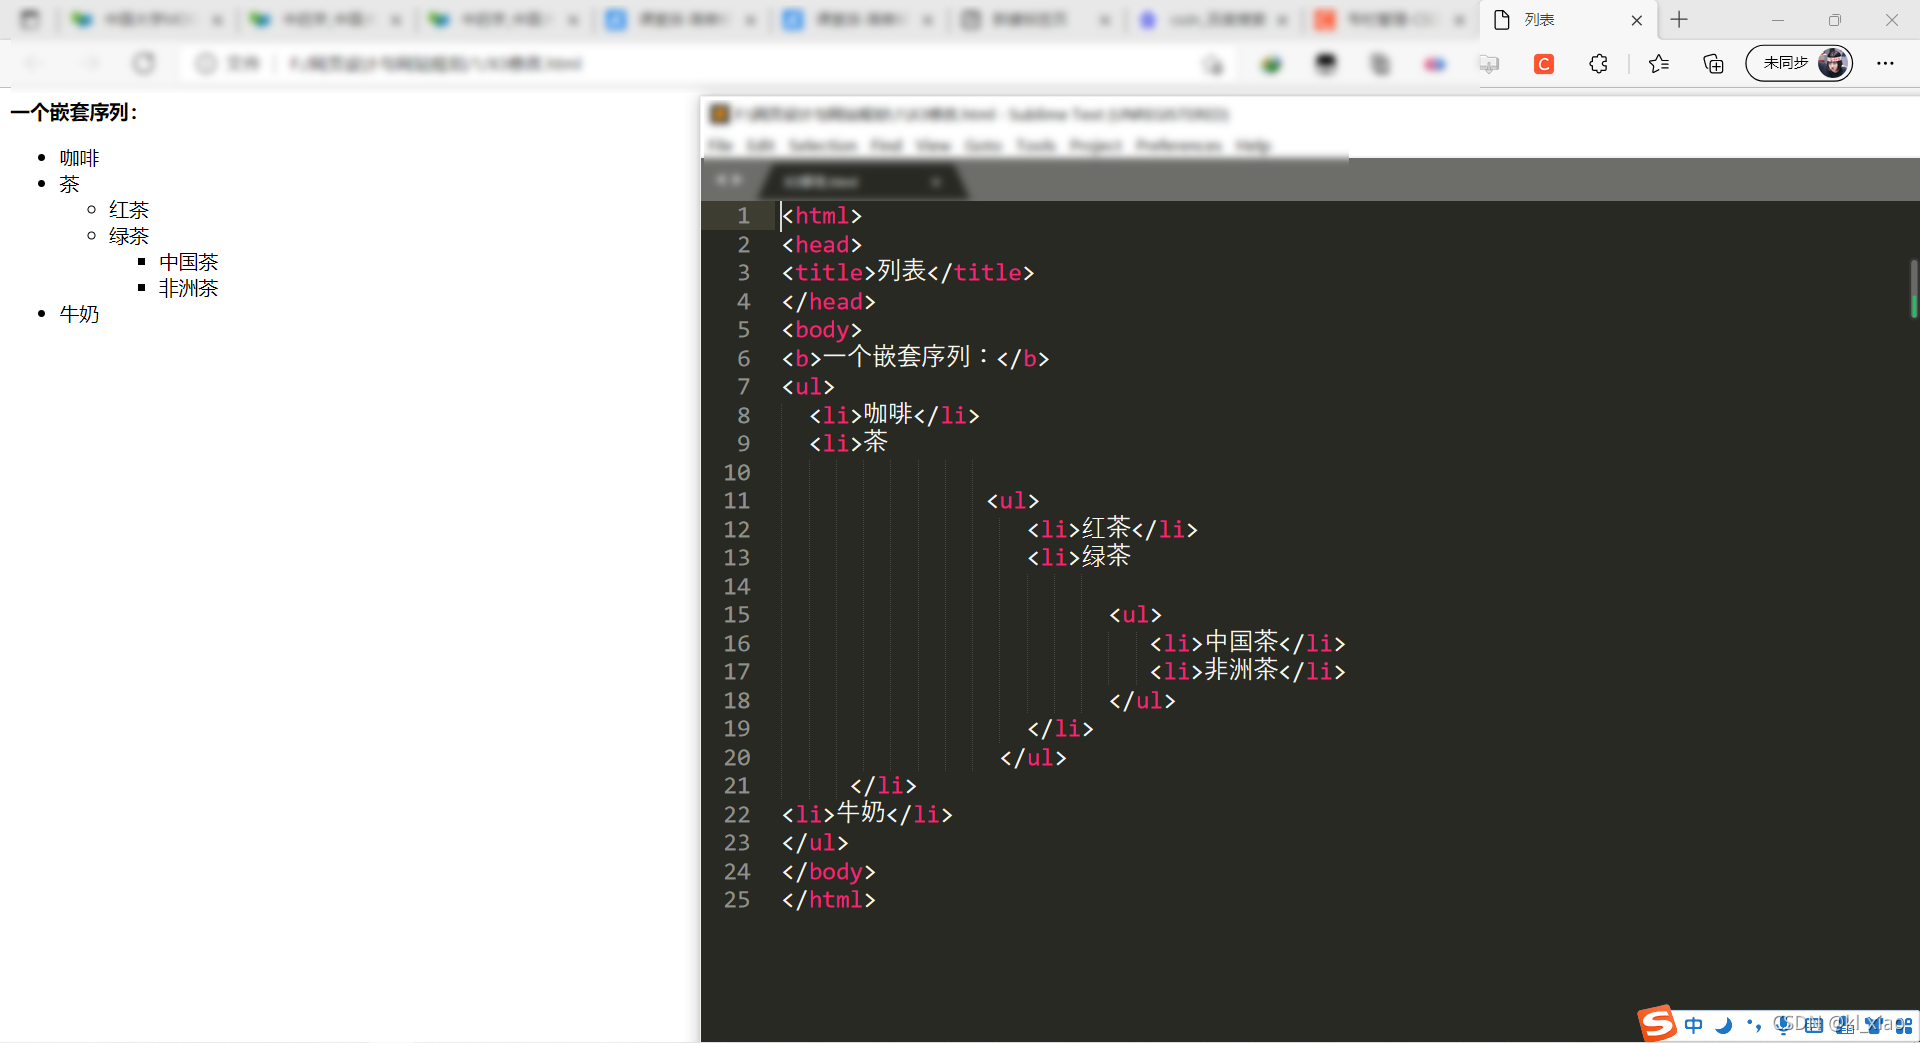Open the browser Extensions puzzle icon
Viewport: 1920px width, 1043px height.
[1598, 64]
